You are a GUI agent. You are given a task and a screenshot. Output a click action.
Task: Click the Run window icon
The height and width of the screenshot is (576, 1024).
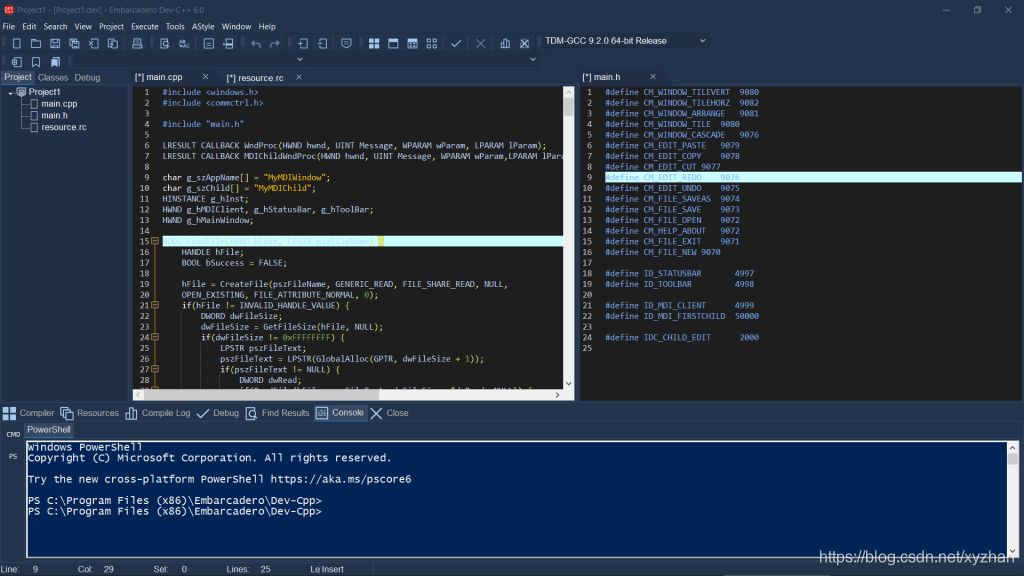click(x=393, y=44)
